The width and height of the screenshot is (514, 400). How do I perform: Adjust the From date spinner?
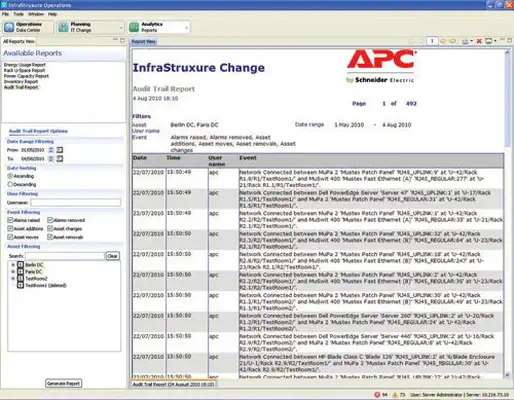(x=51, y=150)
